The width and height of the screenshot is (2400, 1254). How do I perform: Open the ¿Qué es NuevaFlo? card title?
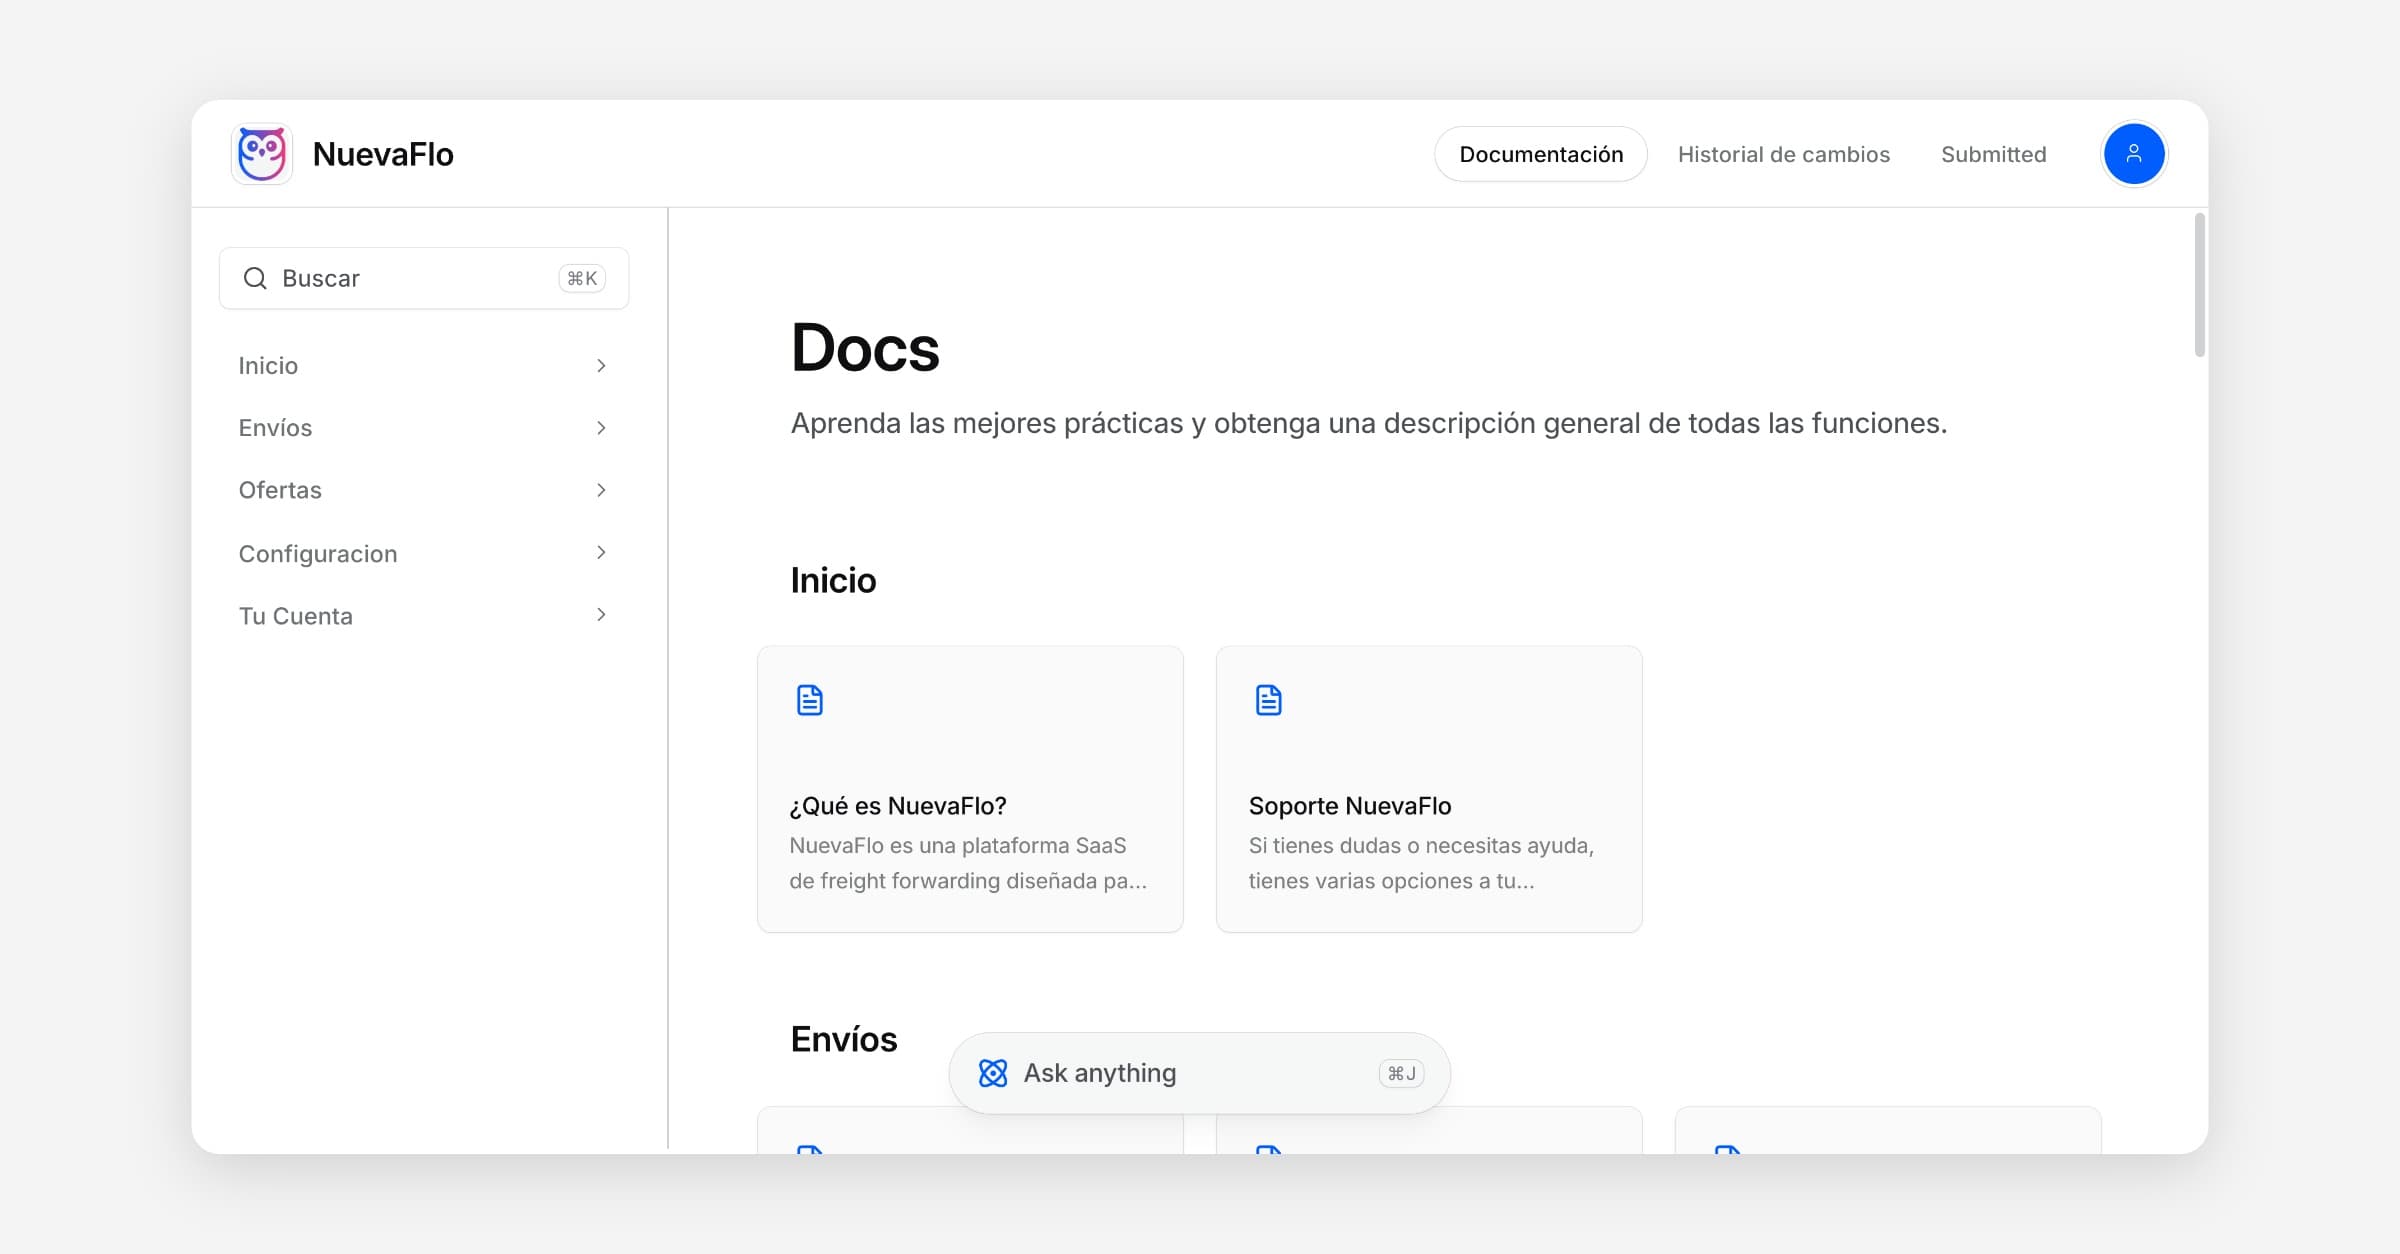click(897, 806)
